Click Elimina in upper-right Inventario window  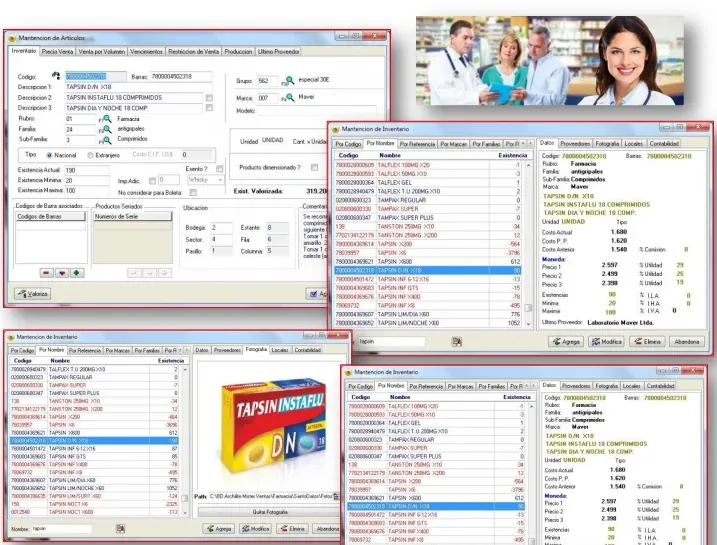click(647, 342)
